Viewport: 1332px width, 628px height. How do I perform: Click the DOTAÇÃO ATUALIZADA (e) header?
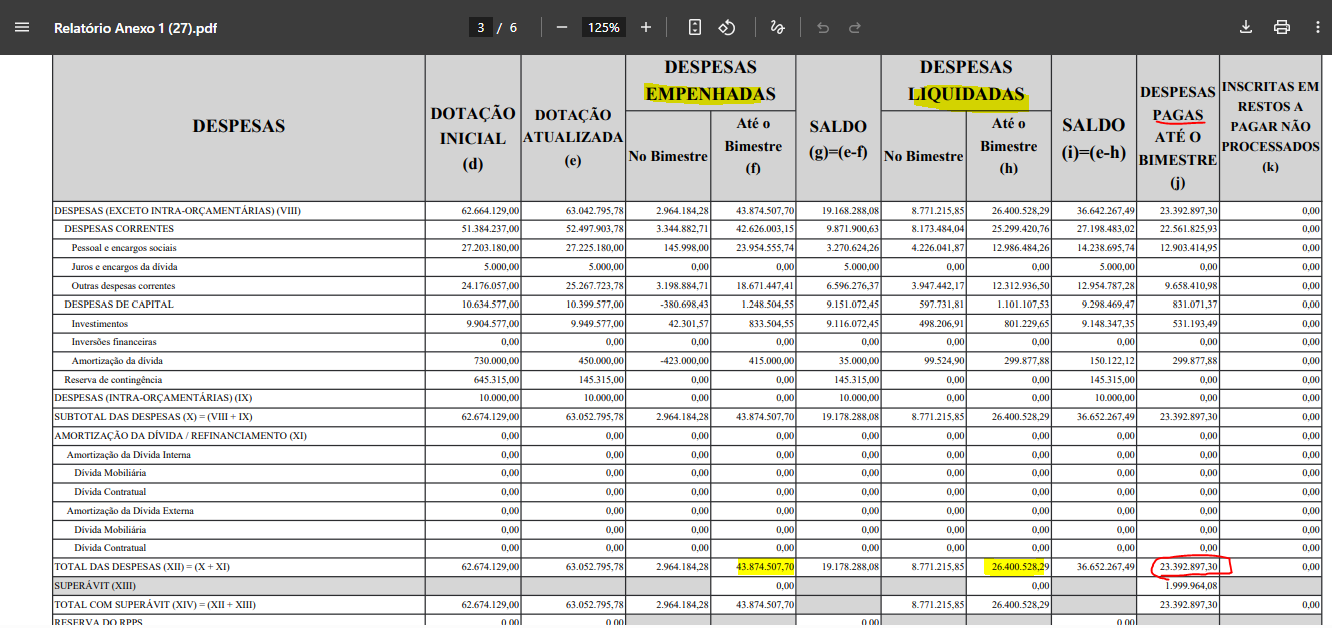573,138
